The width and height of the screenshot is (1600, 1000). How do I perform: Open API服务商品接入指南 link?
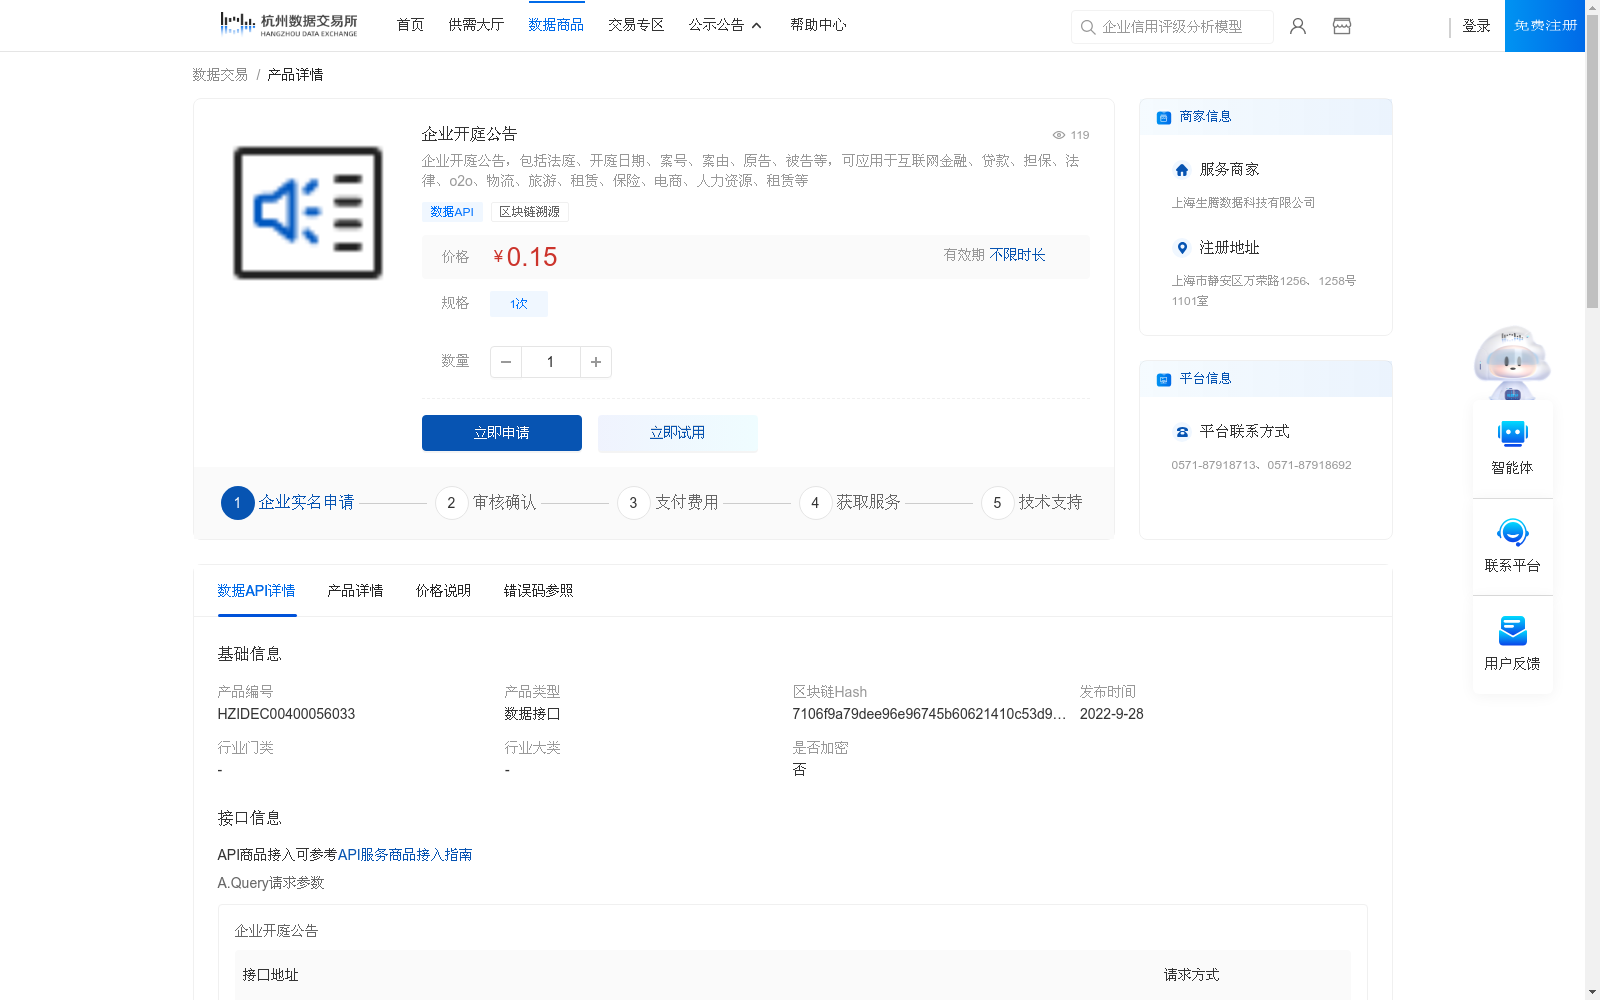(x=405, y=855)
